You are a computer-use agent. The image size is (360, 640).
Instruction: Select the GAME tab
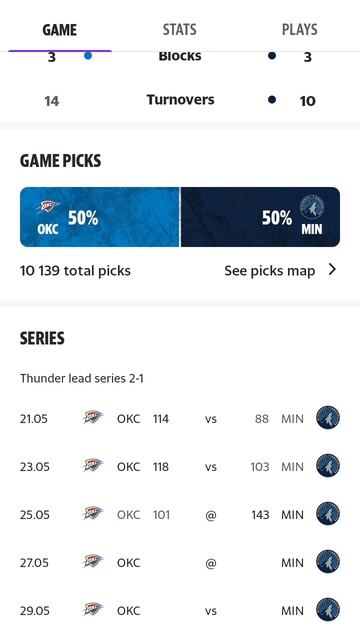pos(60,29)
